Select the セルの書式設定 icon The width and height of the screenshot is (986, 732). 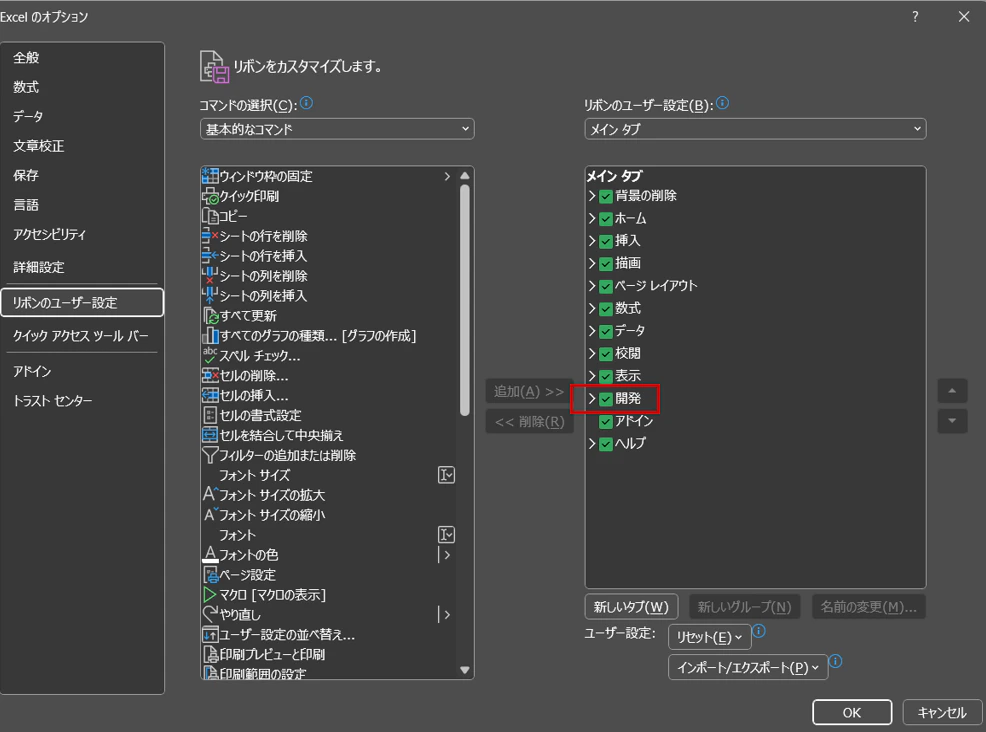[x=210, y=415]
